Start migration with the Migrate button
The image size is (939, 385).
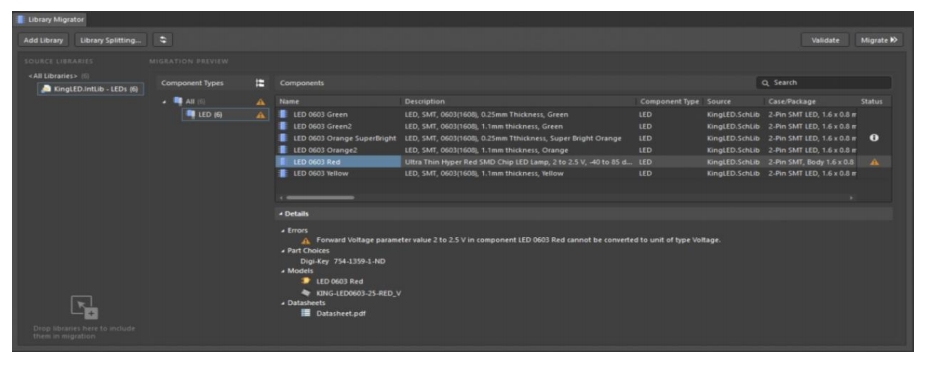pyautogui.click(x=879, y=40)
